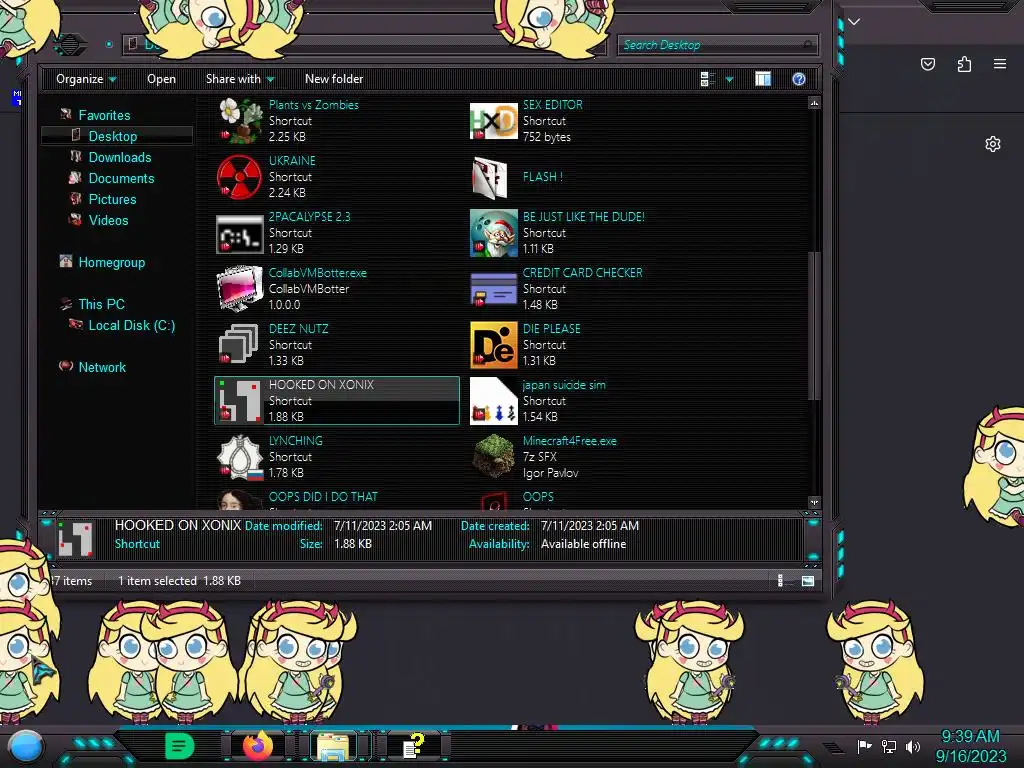Open File Explorer from the taskbar
Viewport: 1024px width, 768px height.
pos(333,746)
